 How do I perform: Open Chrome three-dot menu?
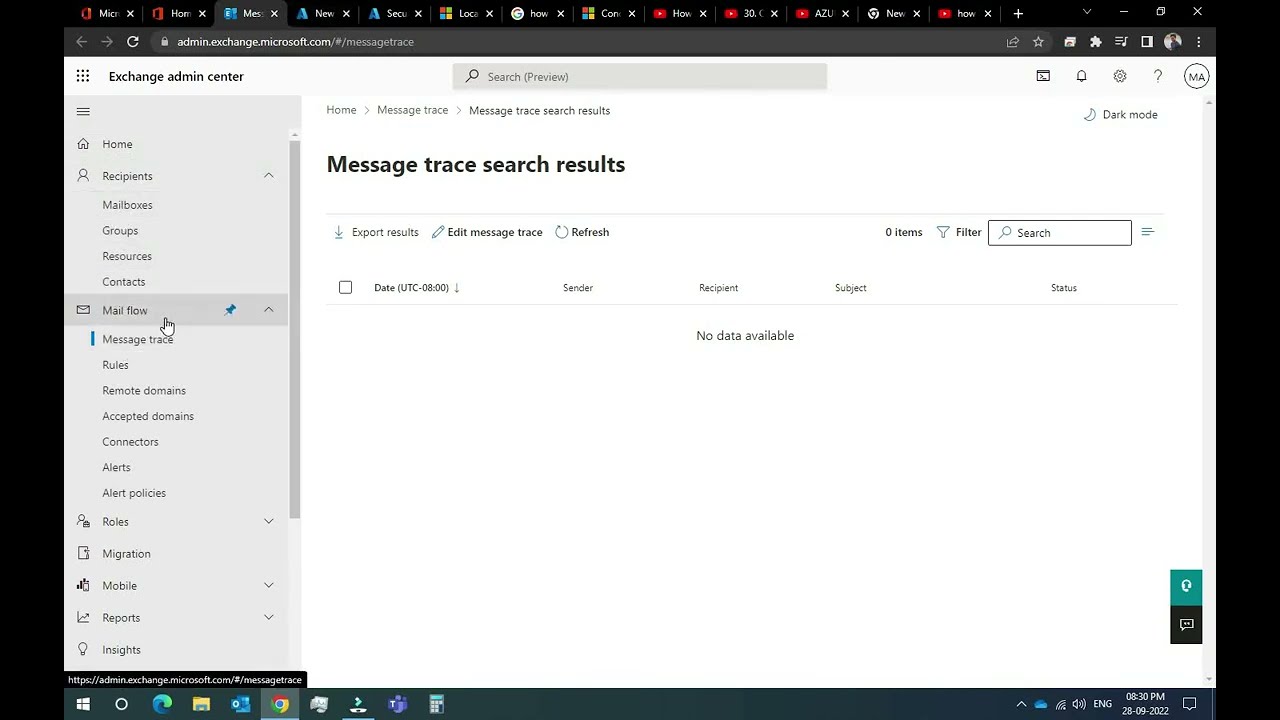pyautogui.click(x=1198, y=42)
